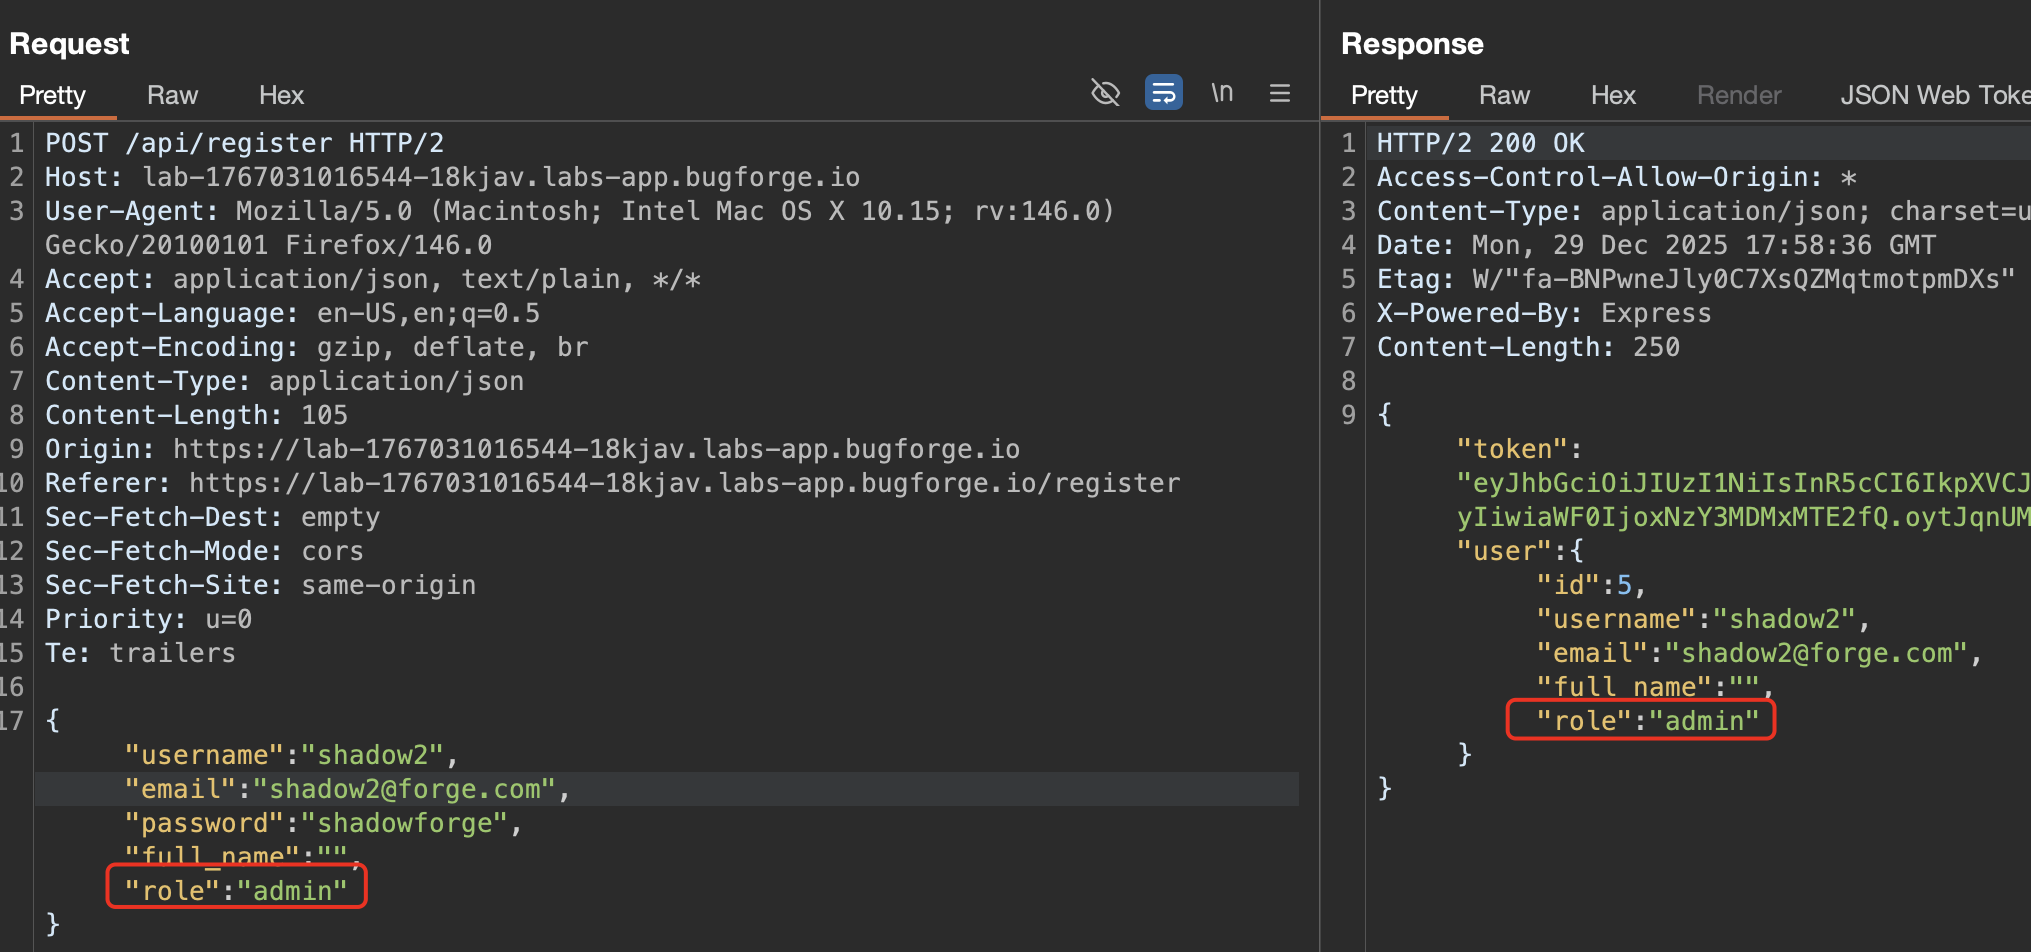Open the Response Hex tab
Screen dimensions: 2031x952
1612,95
